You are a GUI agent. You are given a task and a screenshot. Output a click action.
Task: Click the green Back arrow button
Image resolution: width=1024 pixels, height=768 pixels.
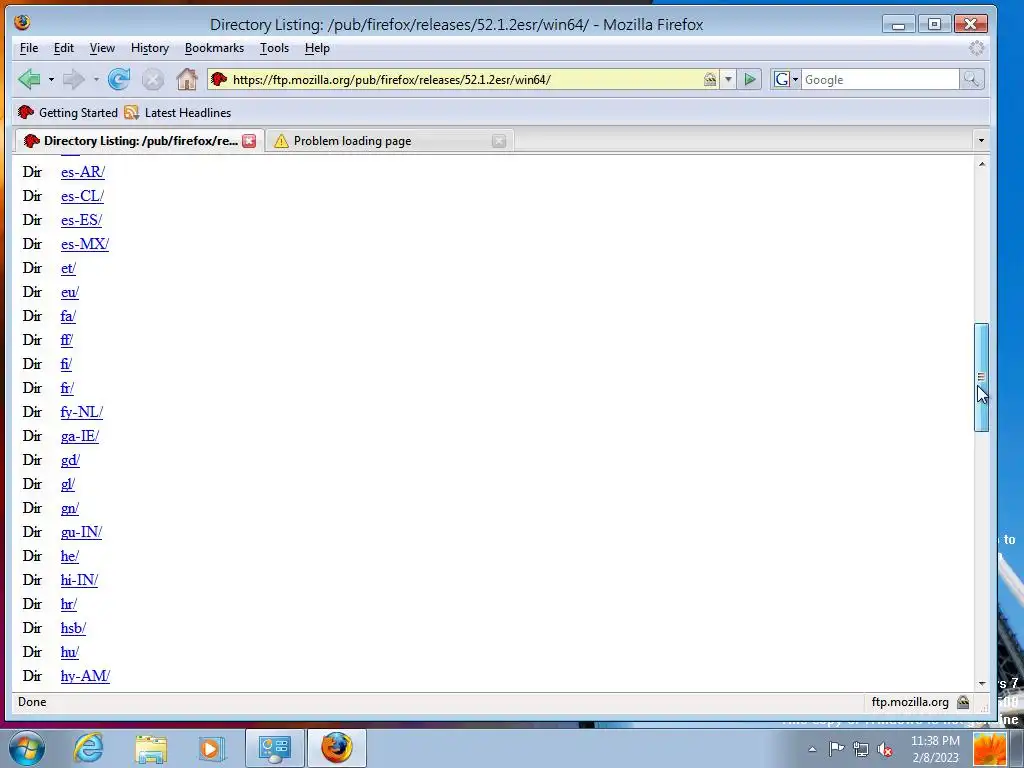[29, 80]
